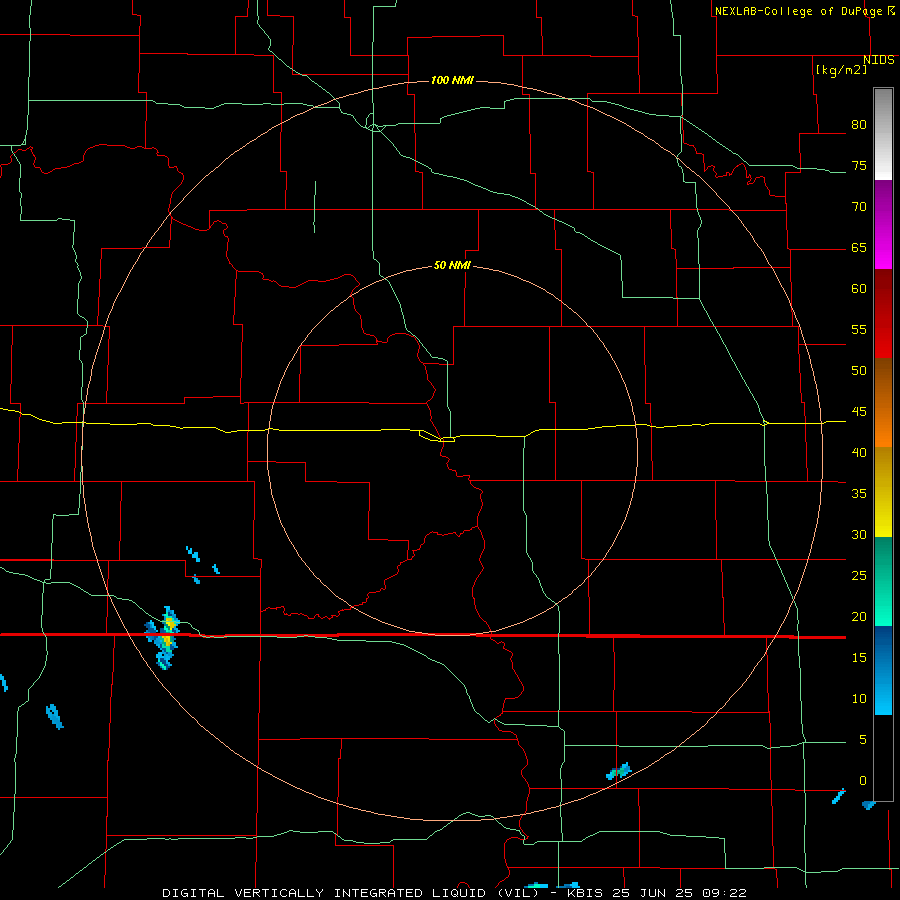900x900 pixels.
Task: Click the scale value 20
Action: pos(859,616)
